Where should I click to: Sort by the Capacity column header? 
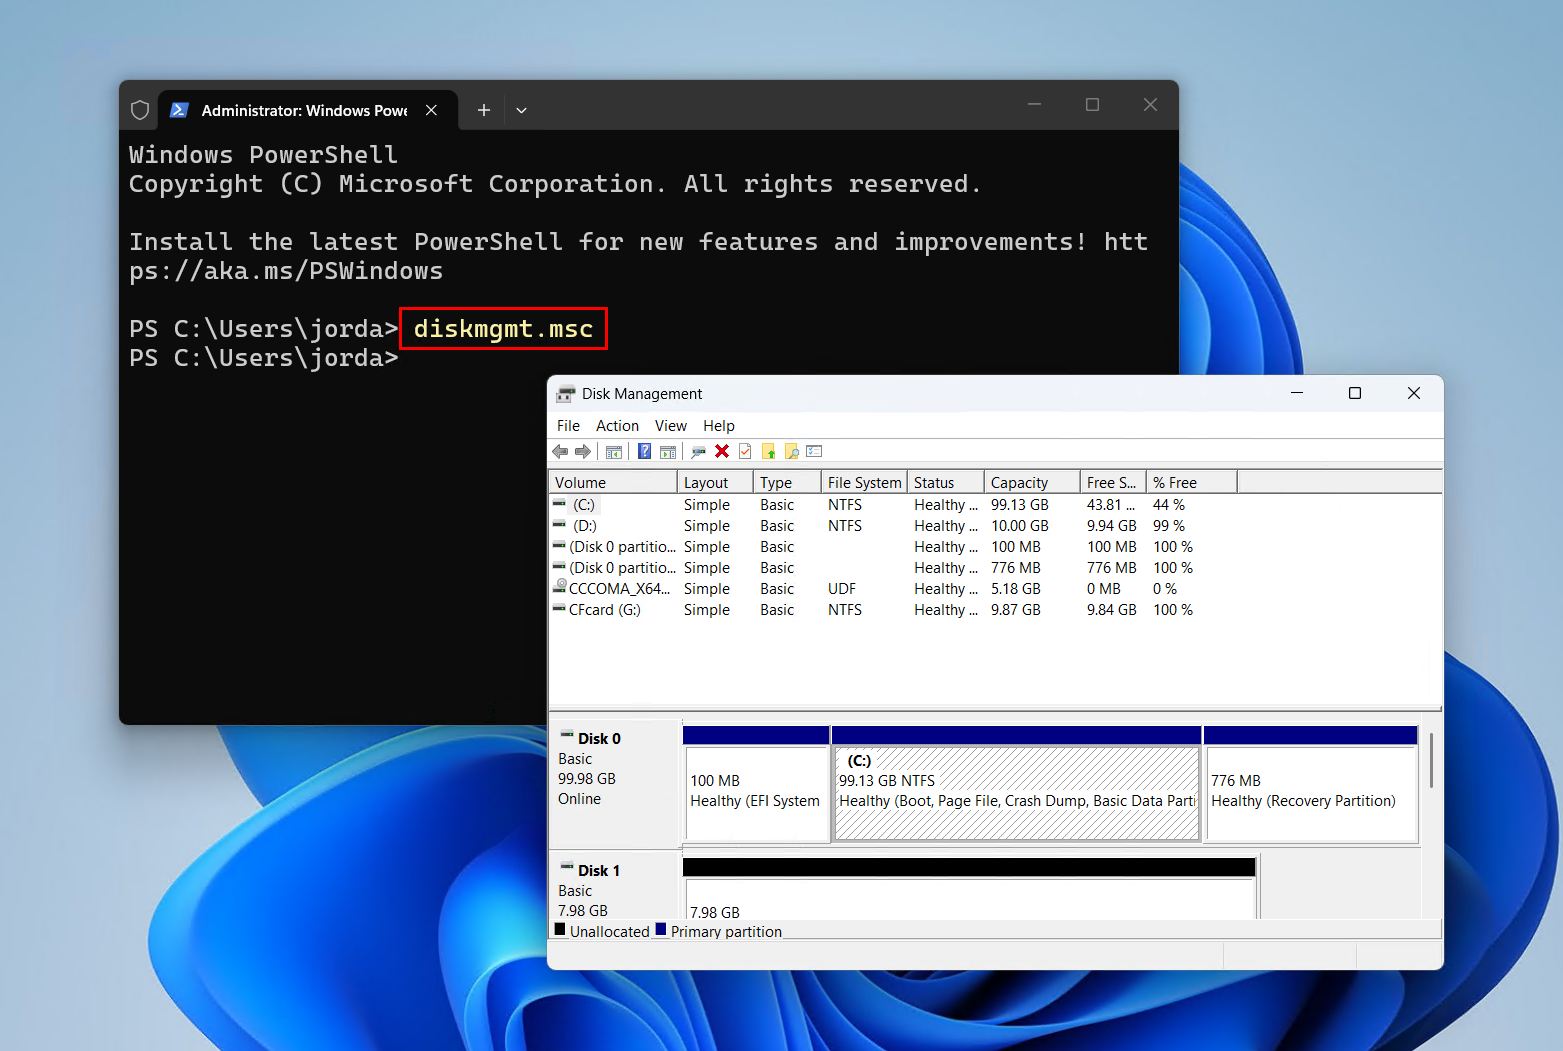(1032, 482)
